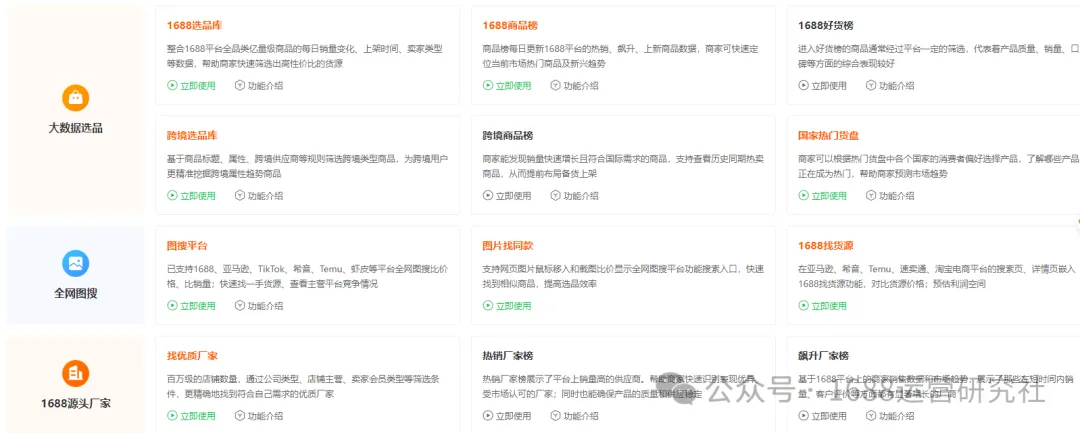Open the 图片找同款 card title
1080x433 pixels.
click(508, 246)
